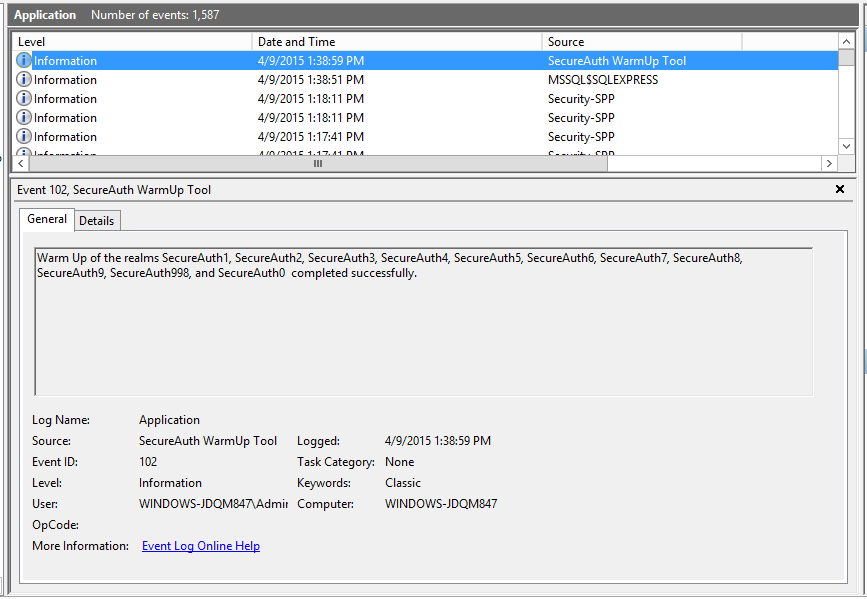
Task: Click the event list scroll down arrow
Action: [x=846, y=146]
